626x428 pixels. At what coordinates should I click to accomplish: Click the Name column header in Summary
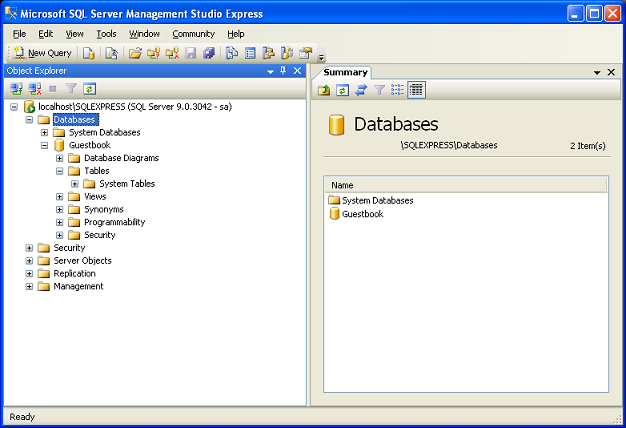pos(466,185)
